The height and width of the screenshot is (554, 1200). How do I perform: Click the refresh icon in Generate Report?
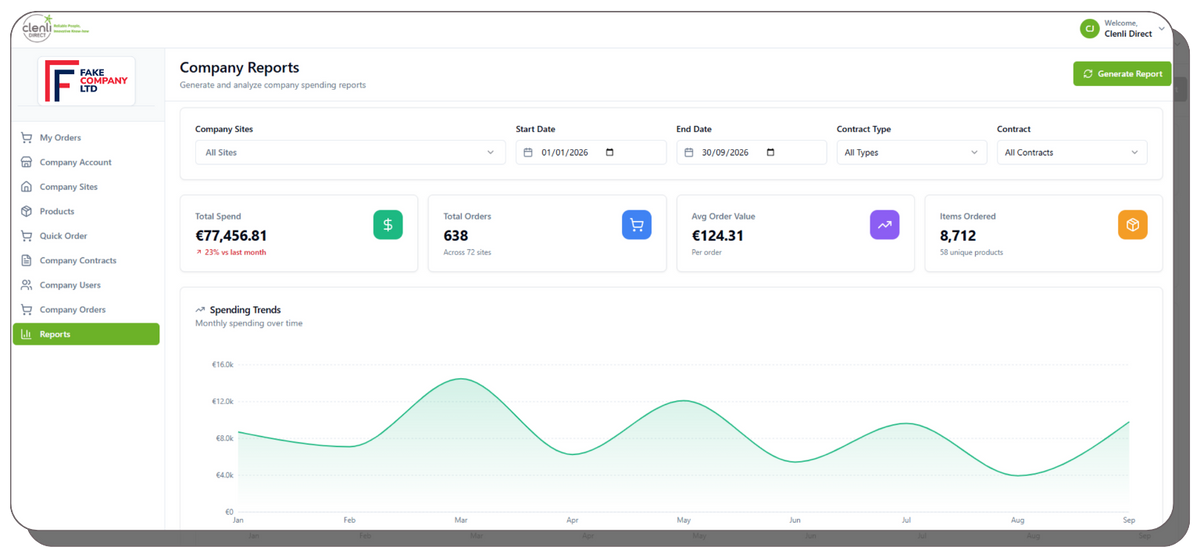tap(1088, 74)
